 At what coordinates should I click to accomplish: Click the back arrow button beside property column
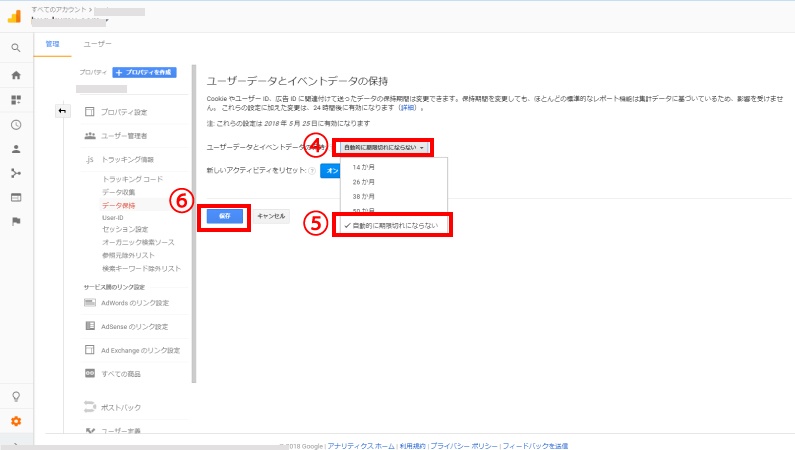pyautogui.click(x=63, y=110)
